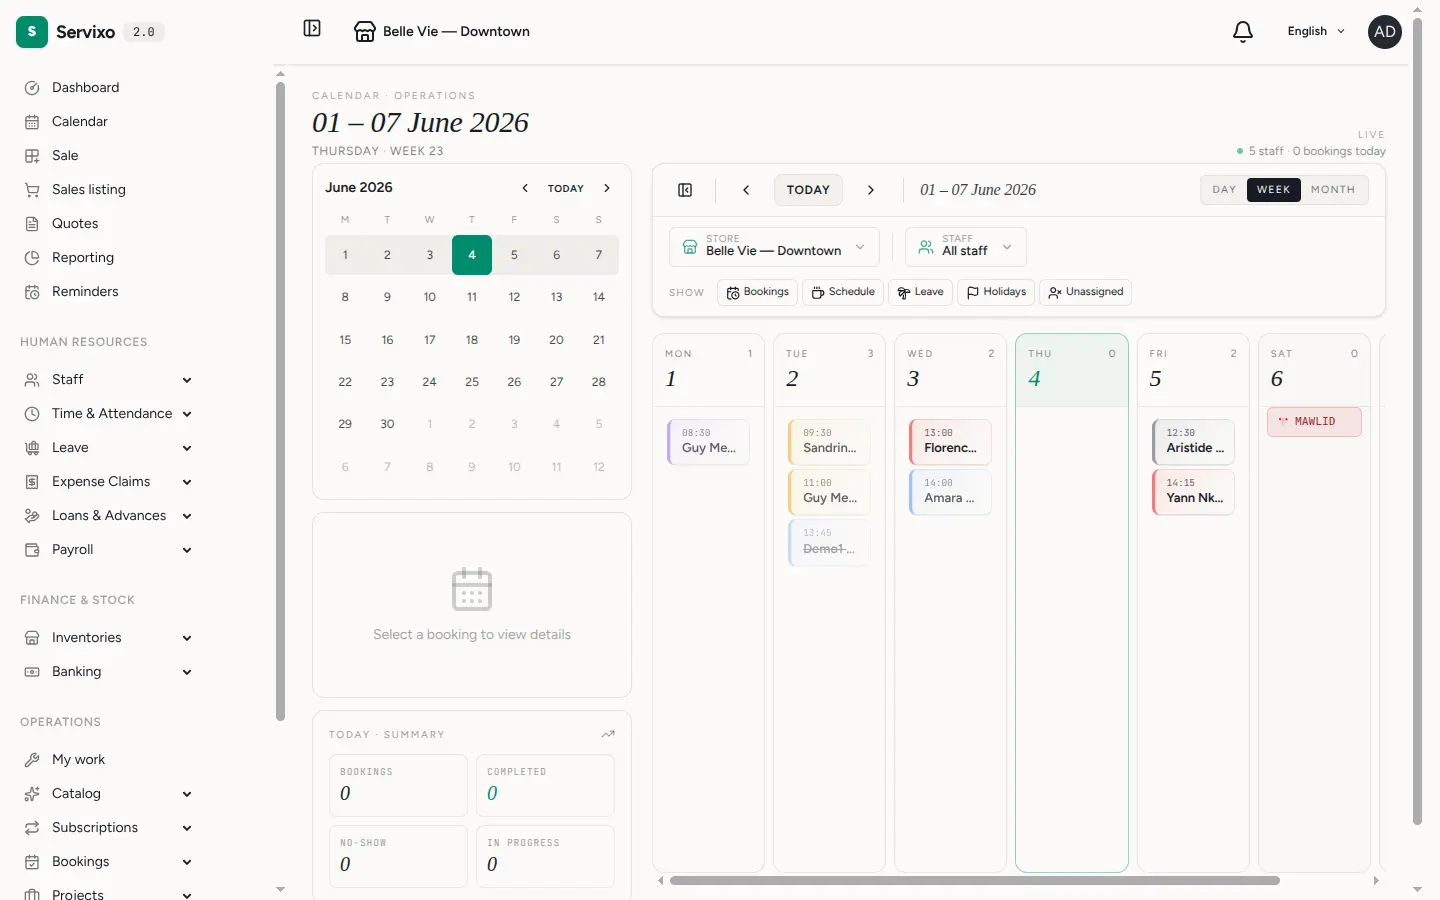
Task: Open notifications bell
Action: pyautogui.click(x=1243, y=32)
